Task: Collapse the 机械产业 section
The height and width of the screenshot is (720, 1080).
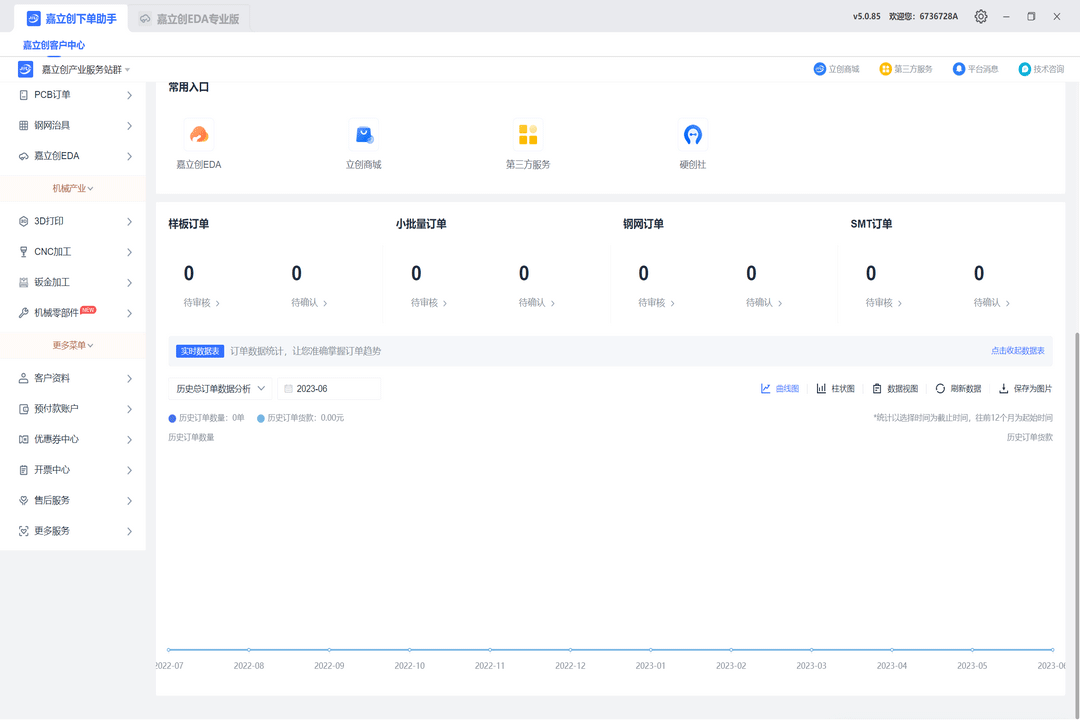Action: [x=73, y=188]
